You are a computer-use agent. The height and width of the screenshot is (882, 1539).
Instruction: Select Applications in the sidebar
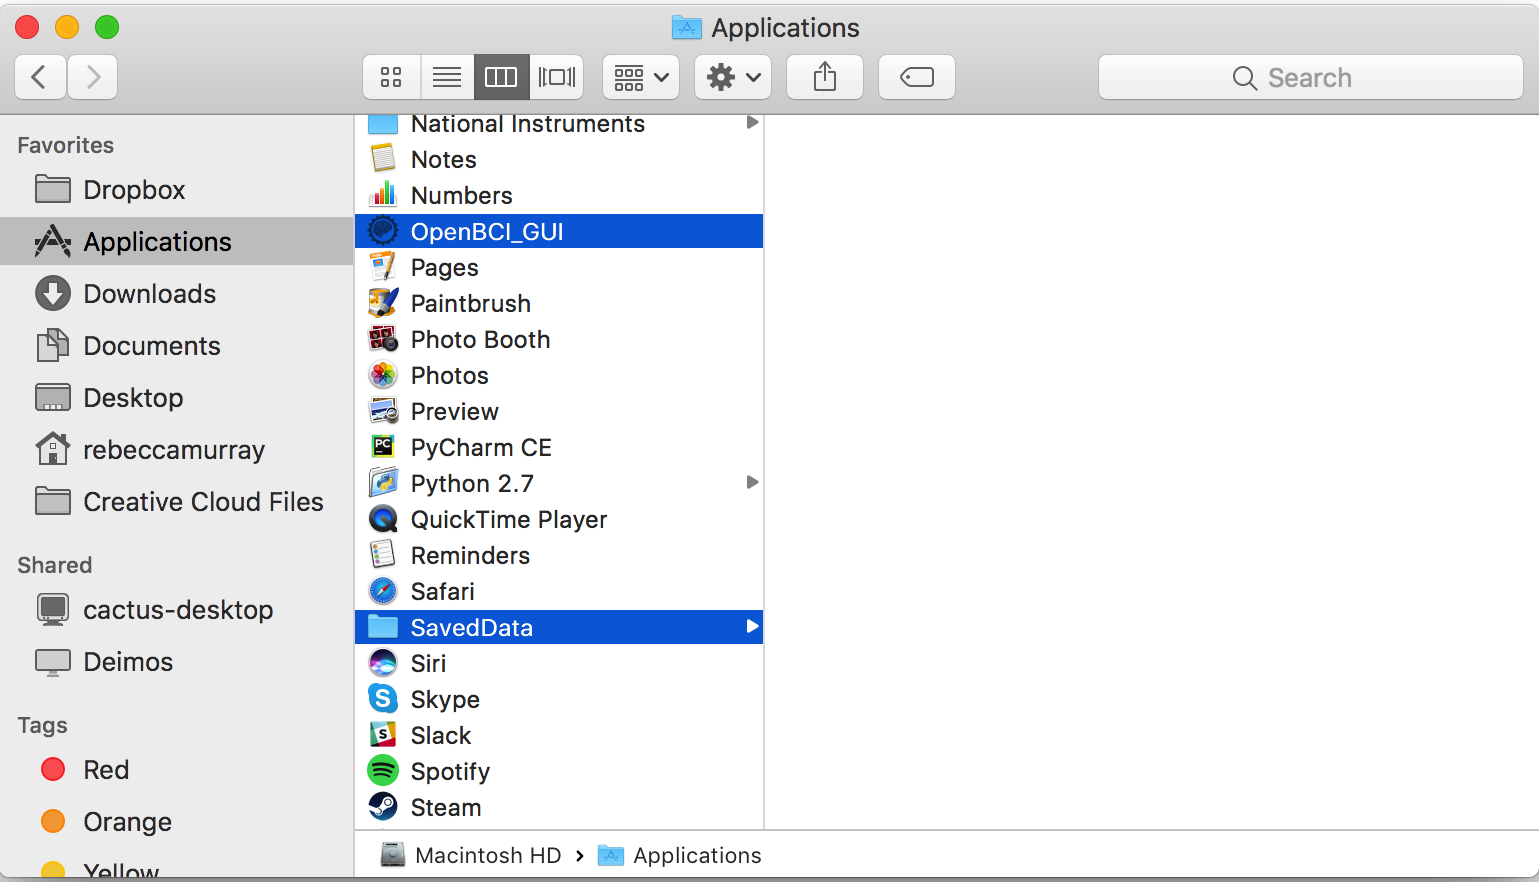[177, 241]
